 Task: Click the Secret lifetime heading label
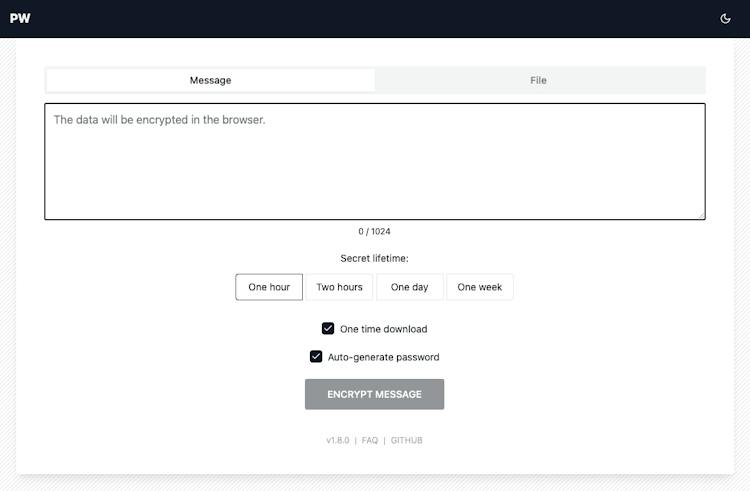point(375,258)
